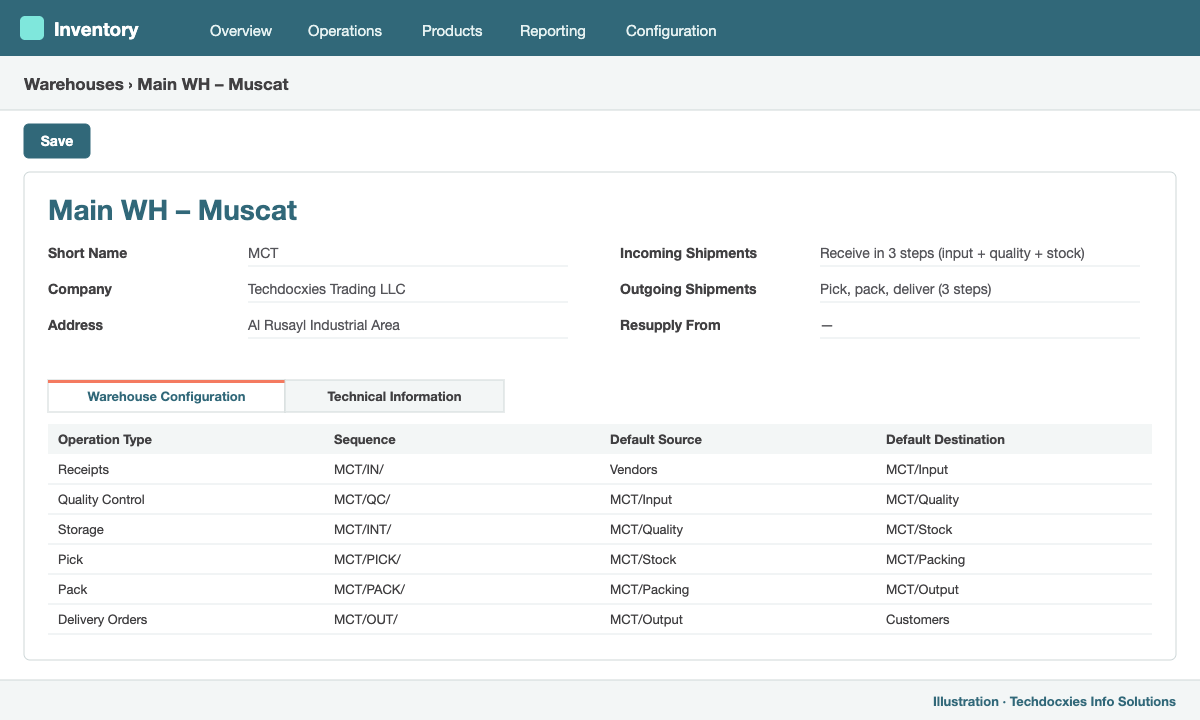Click the Incoming Shipments label
Viewport: 1200px width, 720px height.
tap(688, 253)
